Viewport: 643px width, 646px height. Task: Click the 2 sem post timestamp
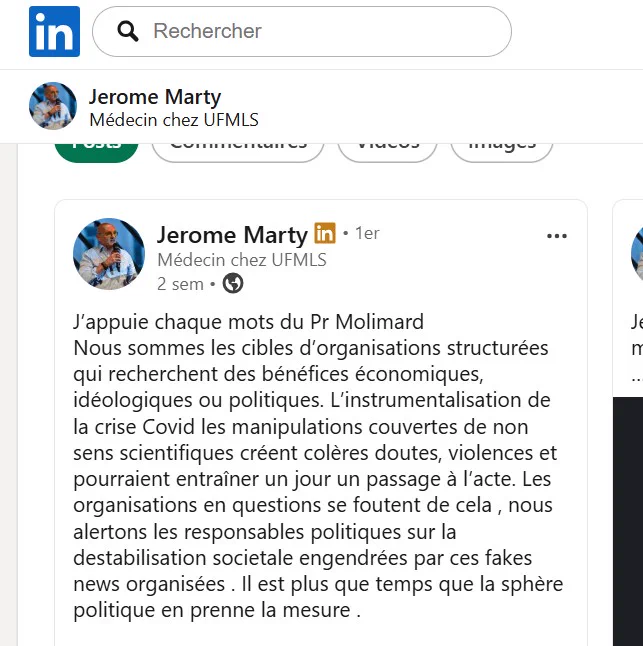point(180,284)
